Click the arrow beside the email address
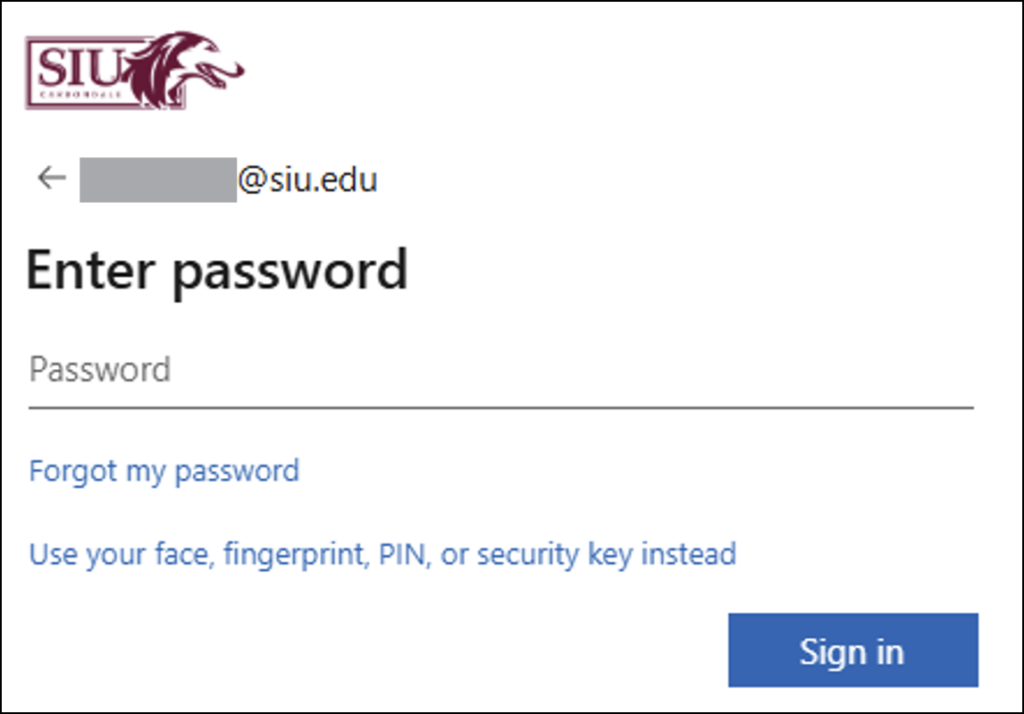1024x714 pixels. tap(49, 177)
